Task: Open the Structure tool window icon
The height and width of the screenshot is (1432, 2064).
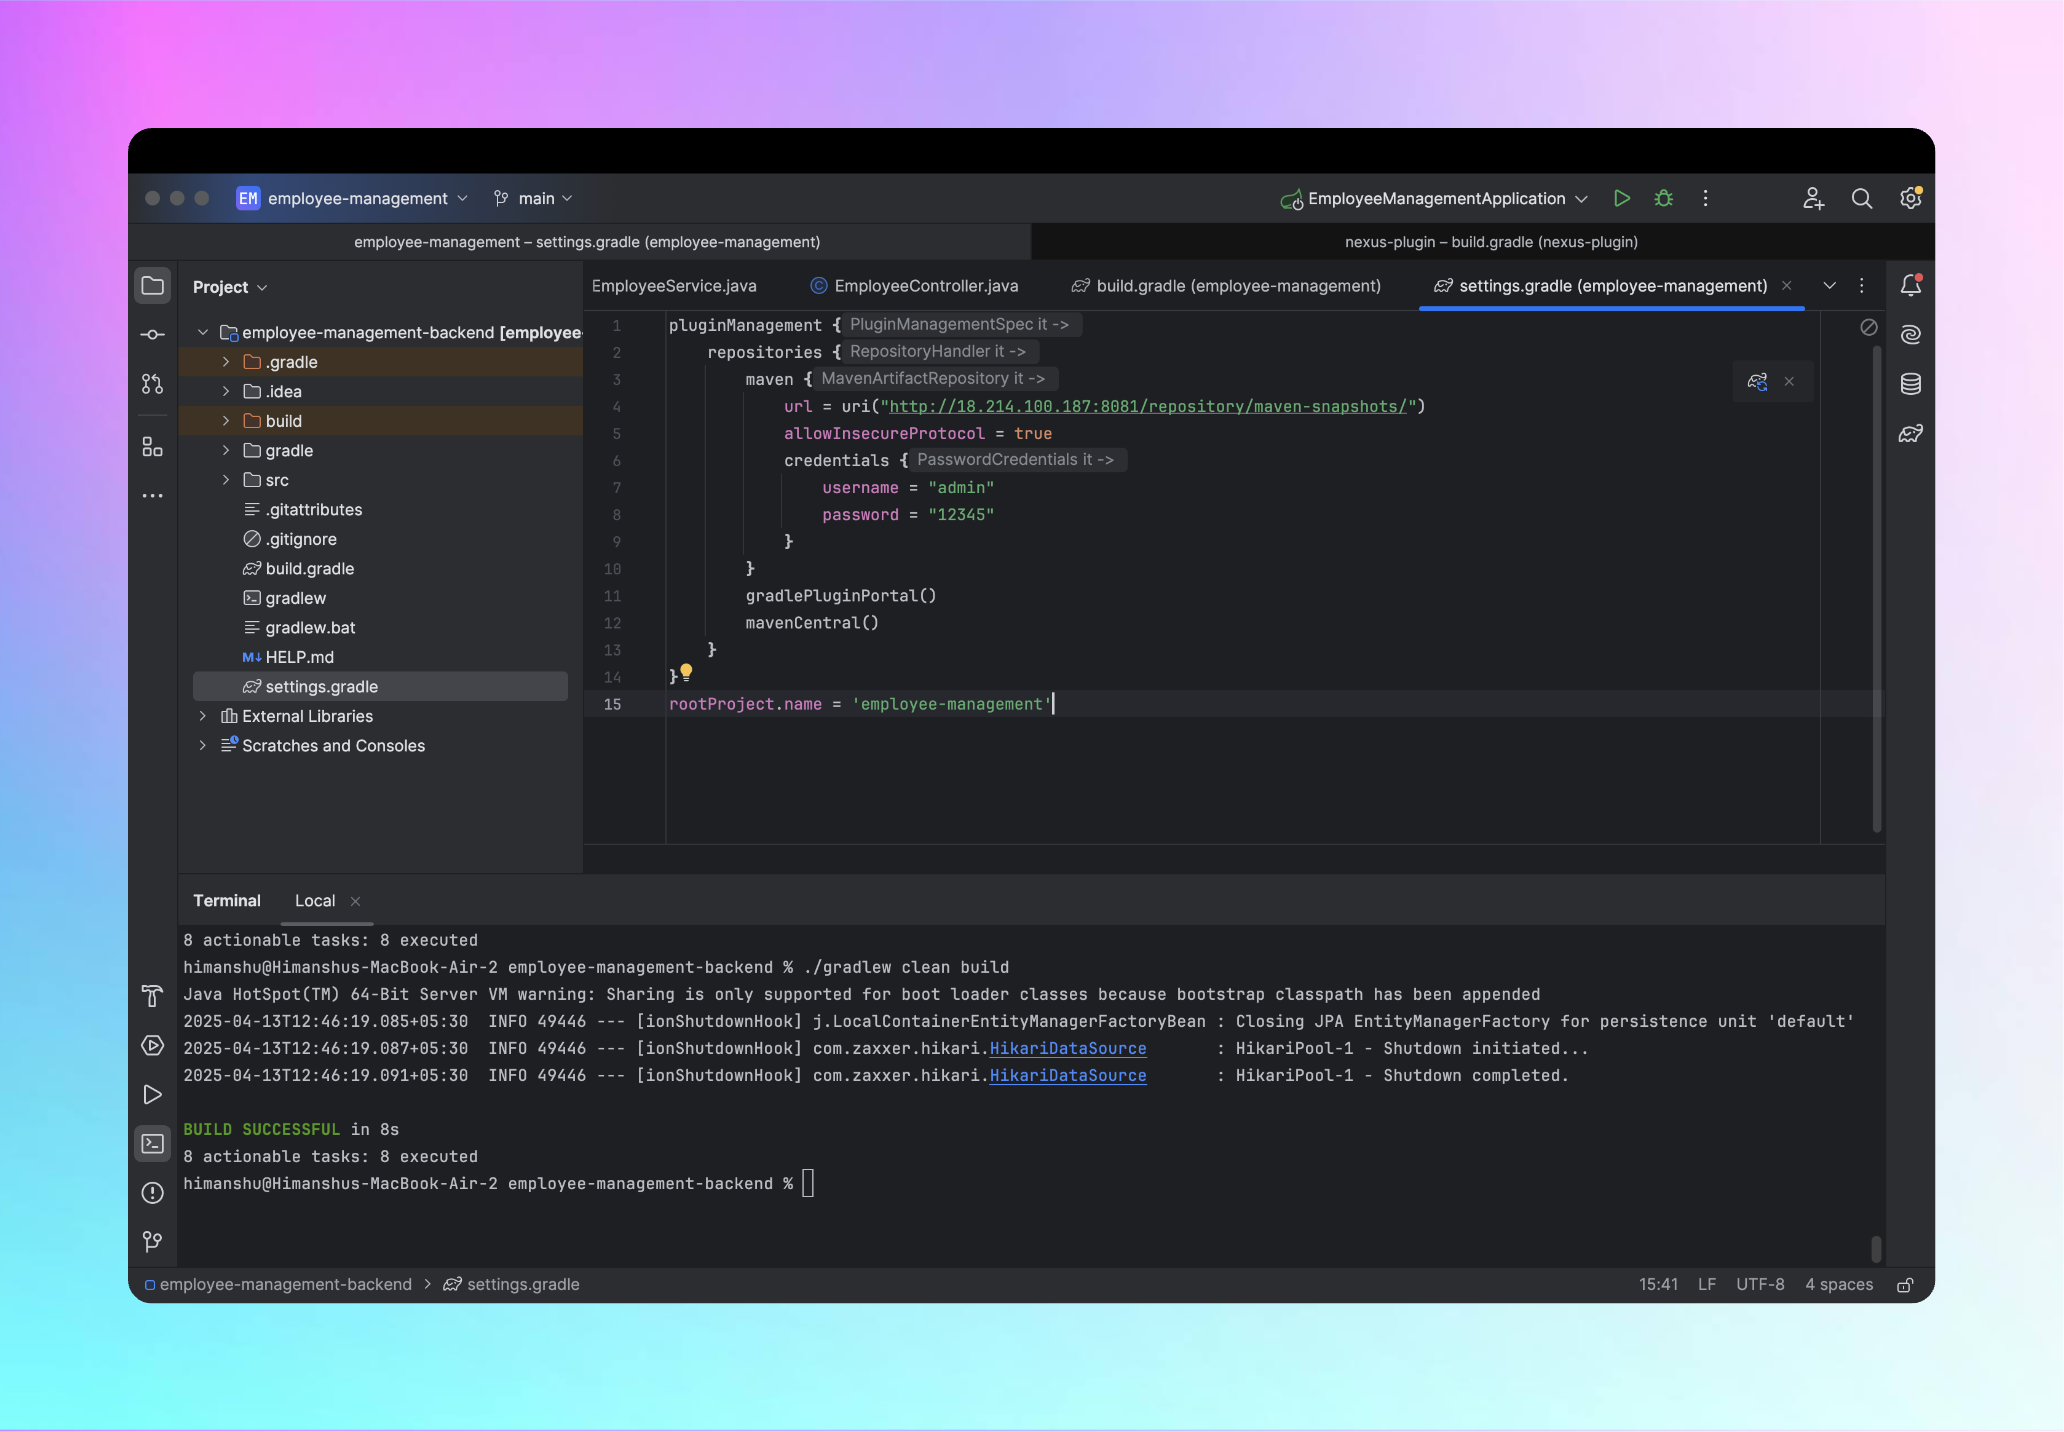Action: pyautogui.click(x=153, y=447)
